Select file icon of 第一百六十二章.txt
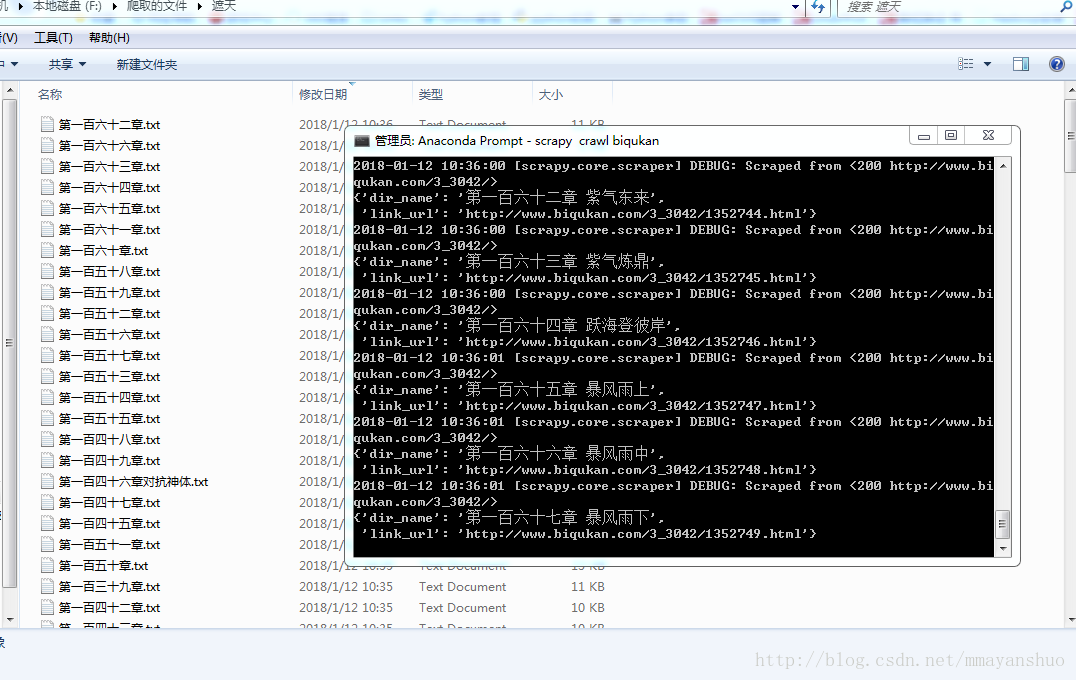This screenshot has height=680, width=1076. pyautogui.click(x=47, y=125)
